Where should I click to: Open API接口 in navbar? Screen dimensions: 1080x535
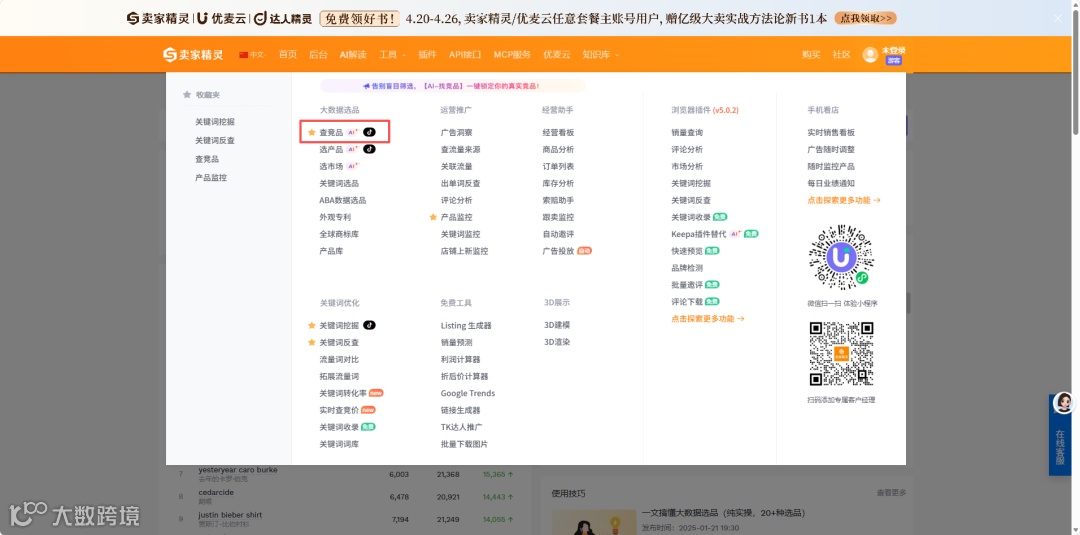click(x=465, y=54)
